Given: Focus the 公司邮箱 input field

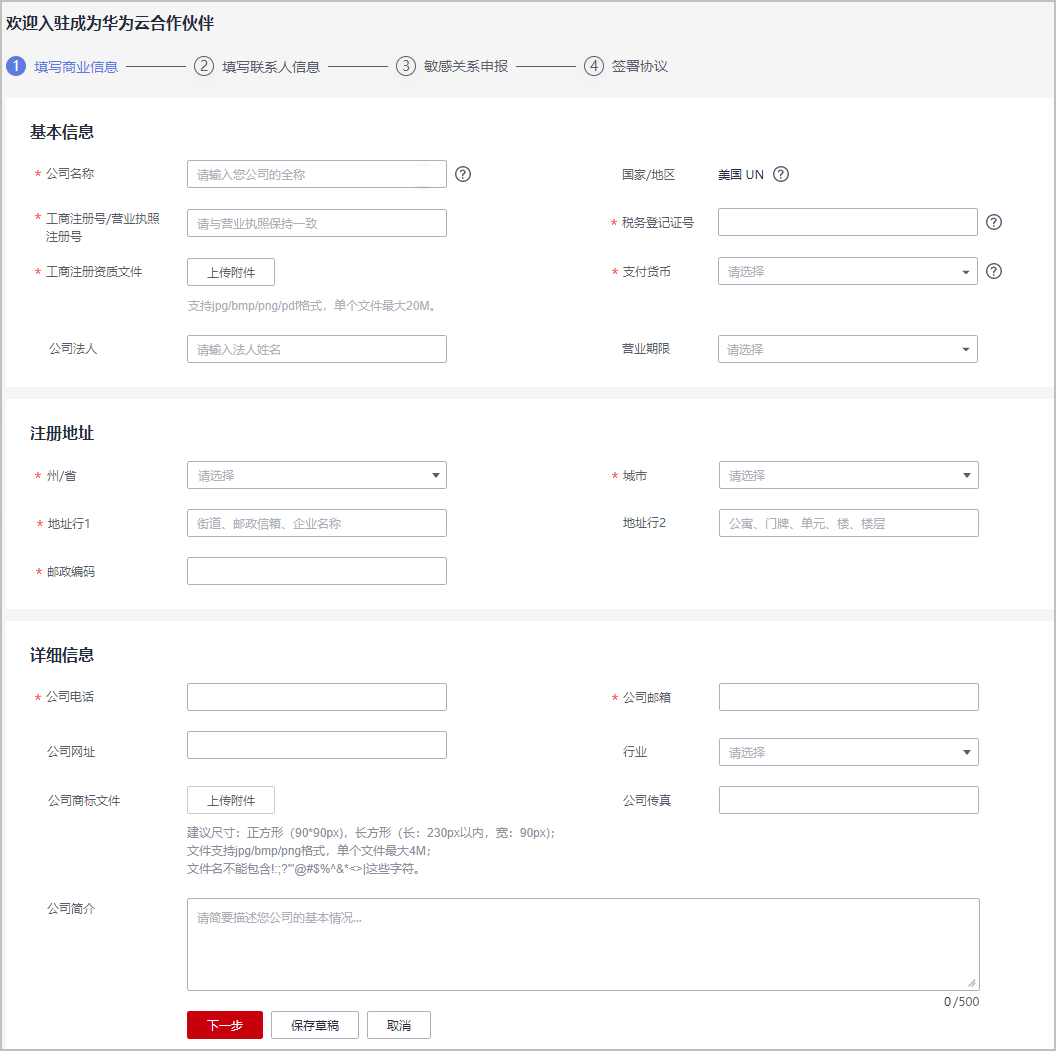Looking at the screenshot, I should click(849, 697).
